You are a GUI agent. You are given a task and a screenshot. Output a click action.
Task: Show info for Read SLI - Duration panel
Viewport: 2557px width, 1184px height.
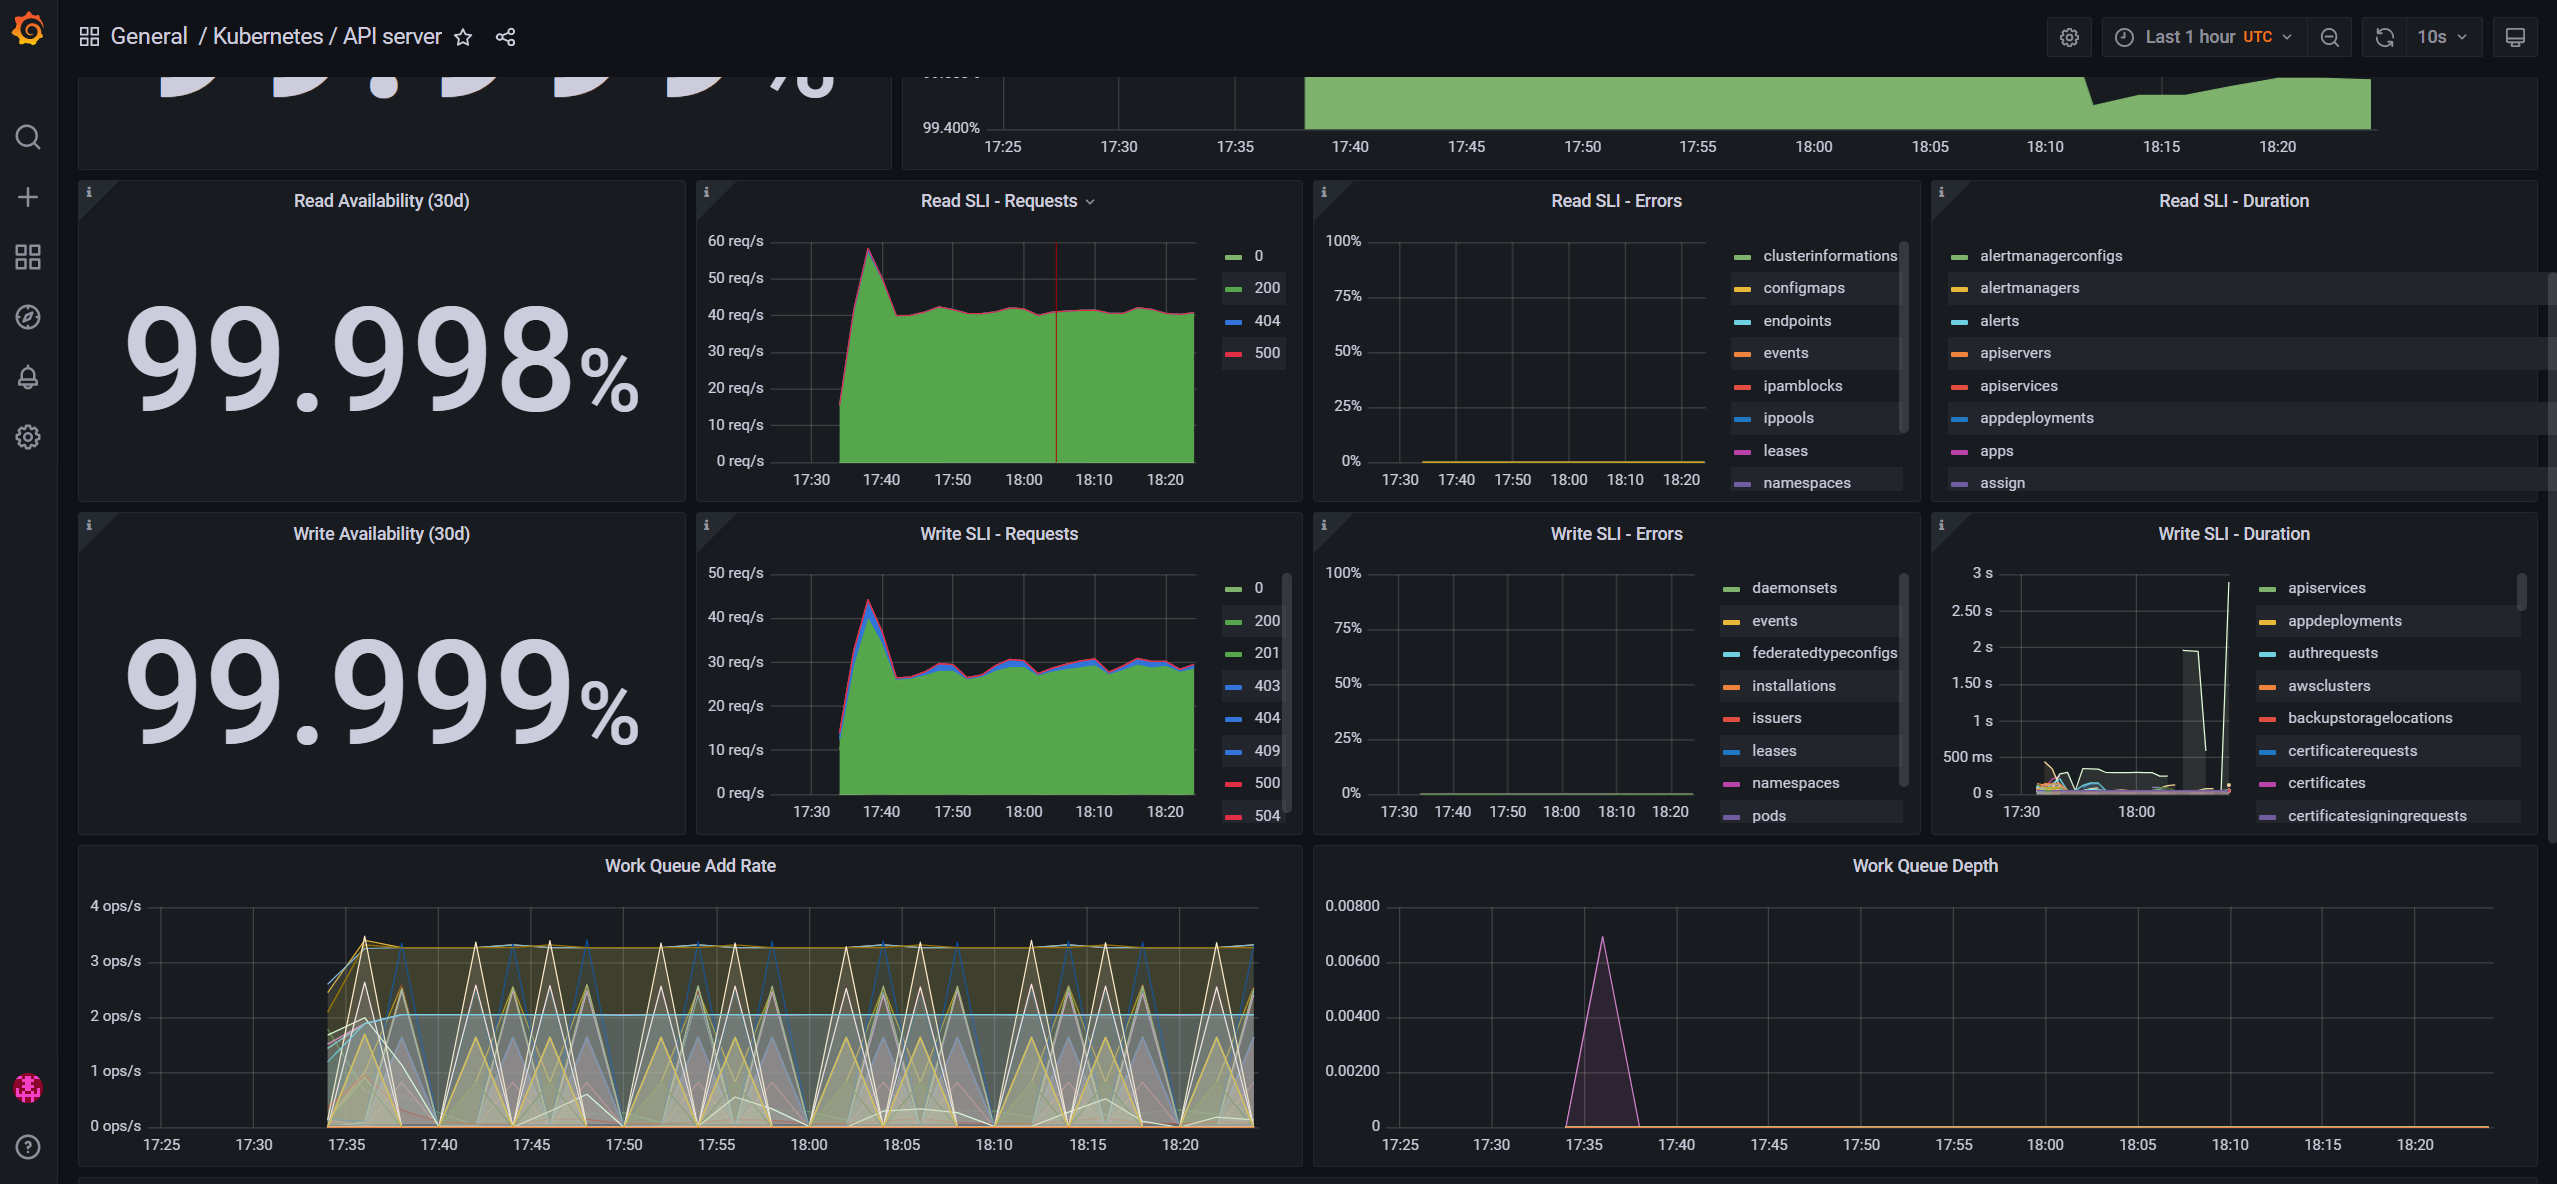click(1942, 192)
